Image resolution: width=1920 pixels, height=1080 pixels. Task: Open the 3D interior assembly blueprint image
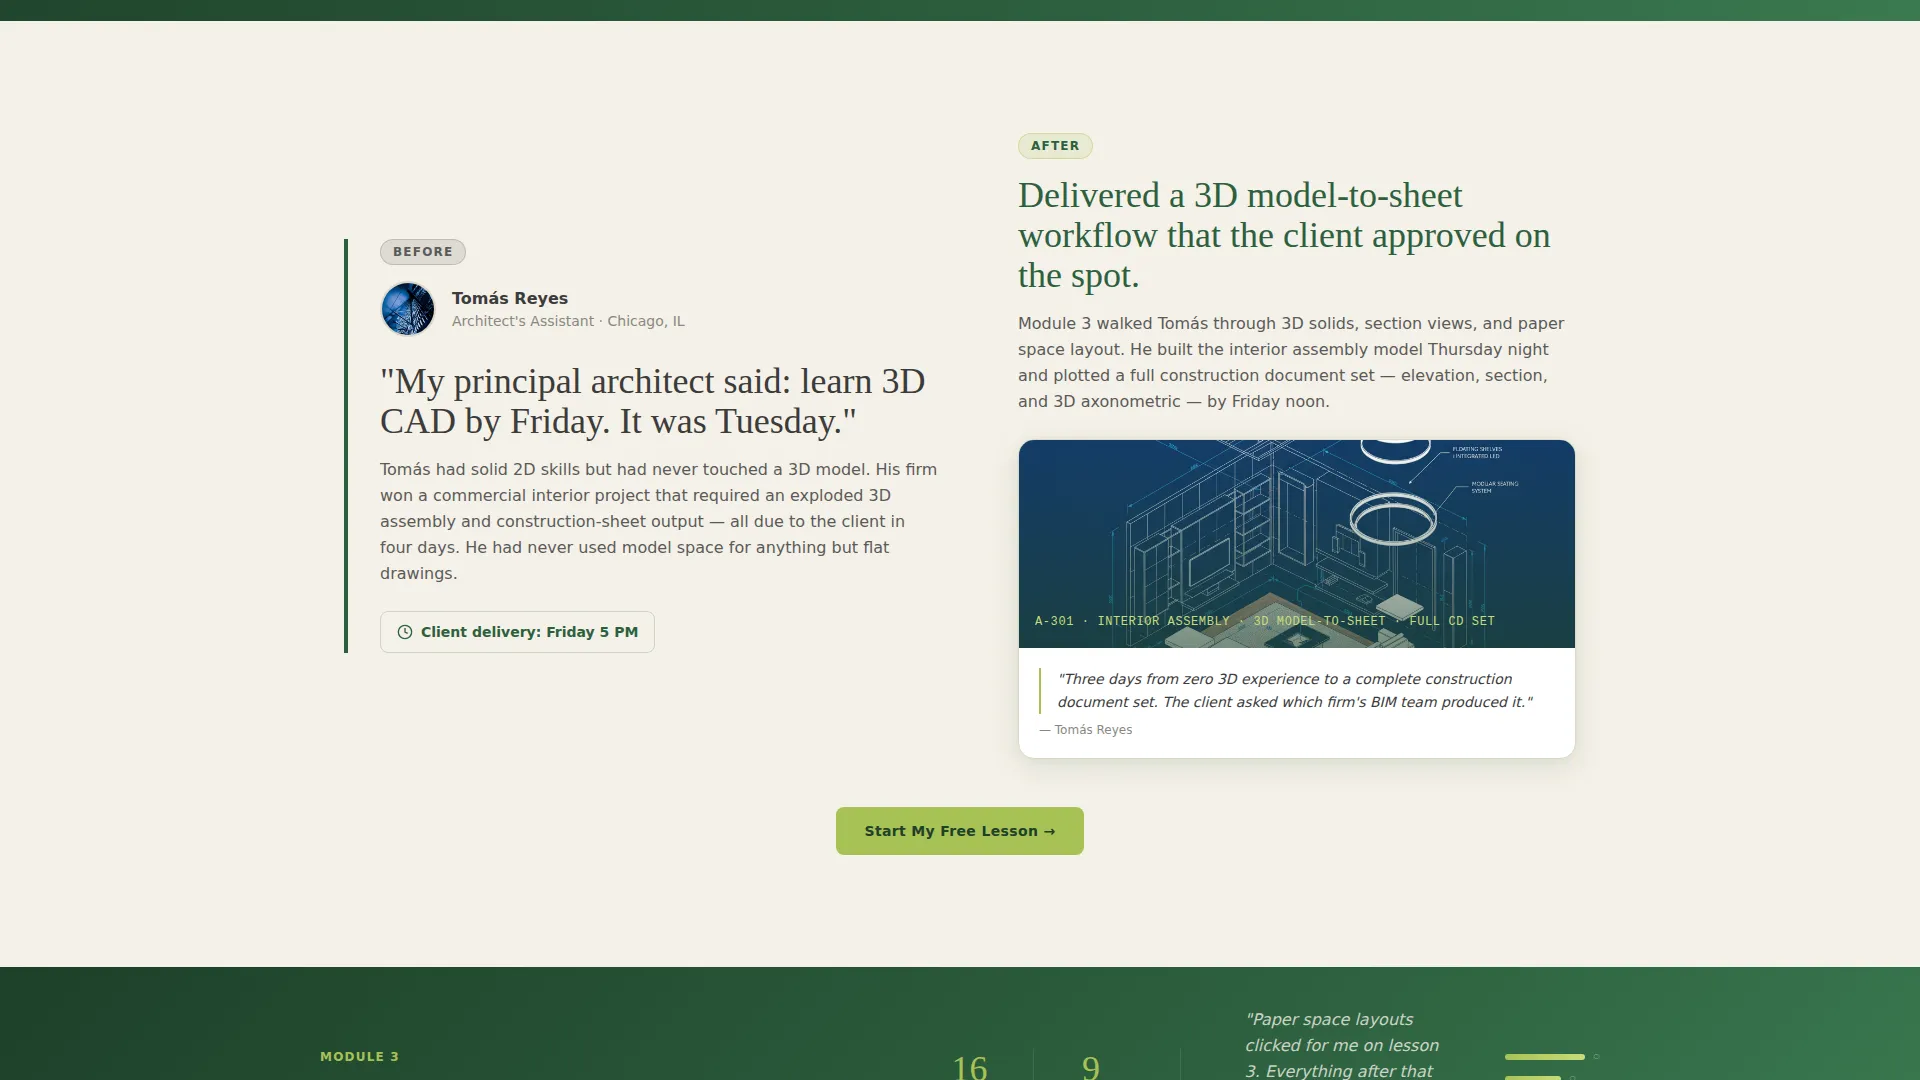coord(1296,544)
